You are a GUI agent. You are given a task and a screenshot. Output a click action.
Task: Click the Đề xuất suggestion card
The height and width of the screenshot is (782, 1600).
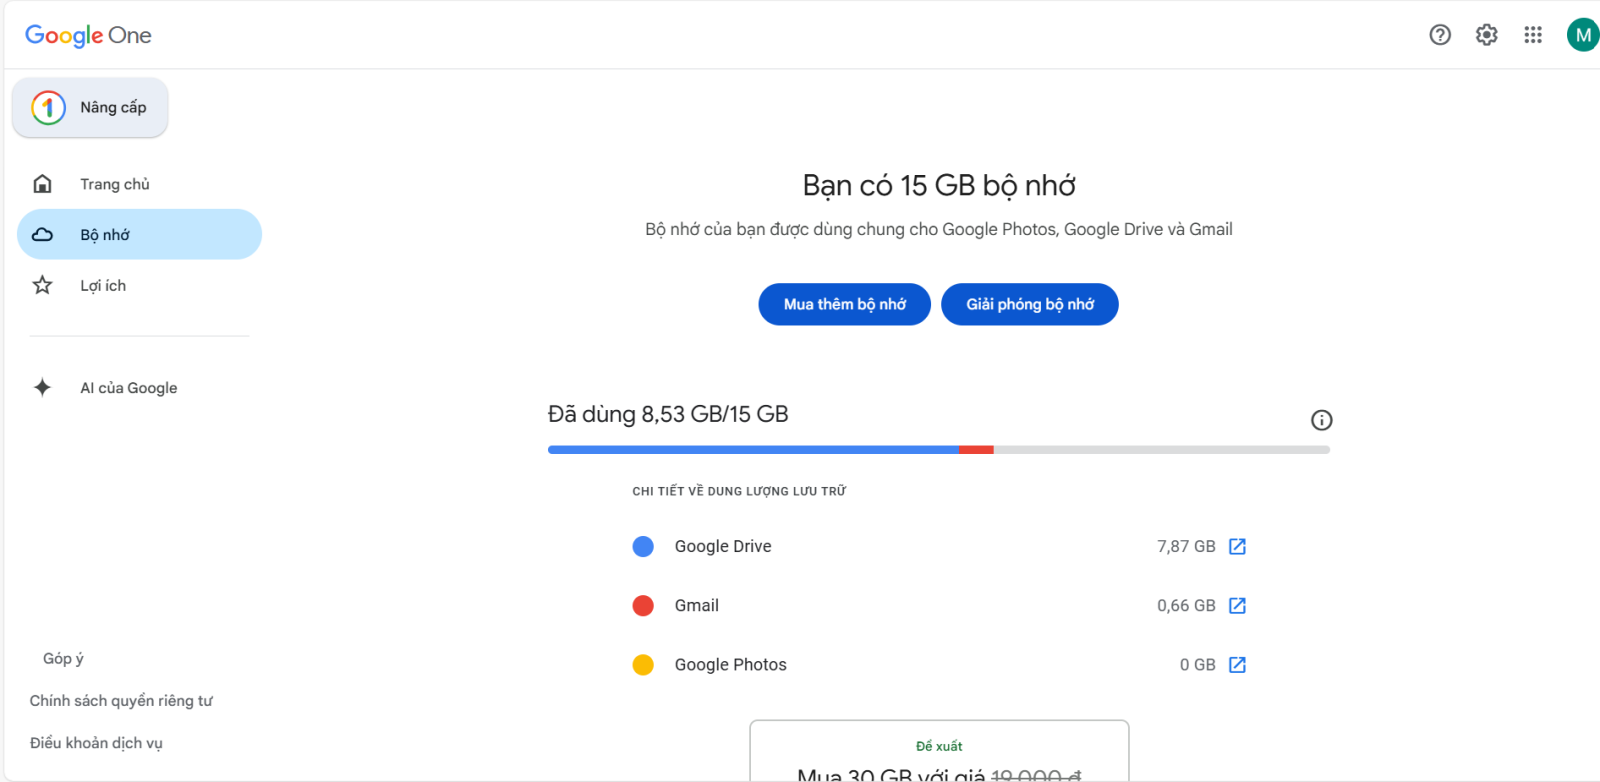tap(938, 750)
